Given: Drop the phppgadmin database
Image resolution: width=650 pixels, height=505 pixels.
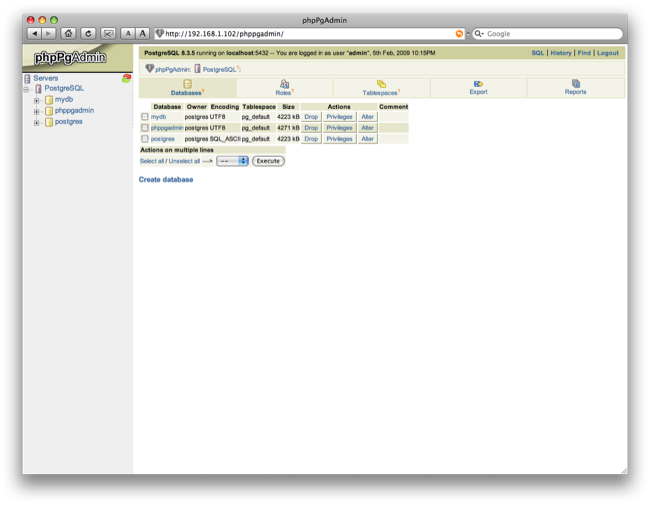Looking at the screenshot, I should point(311,128).
